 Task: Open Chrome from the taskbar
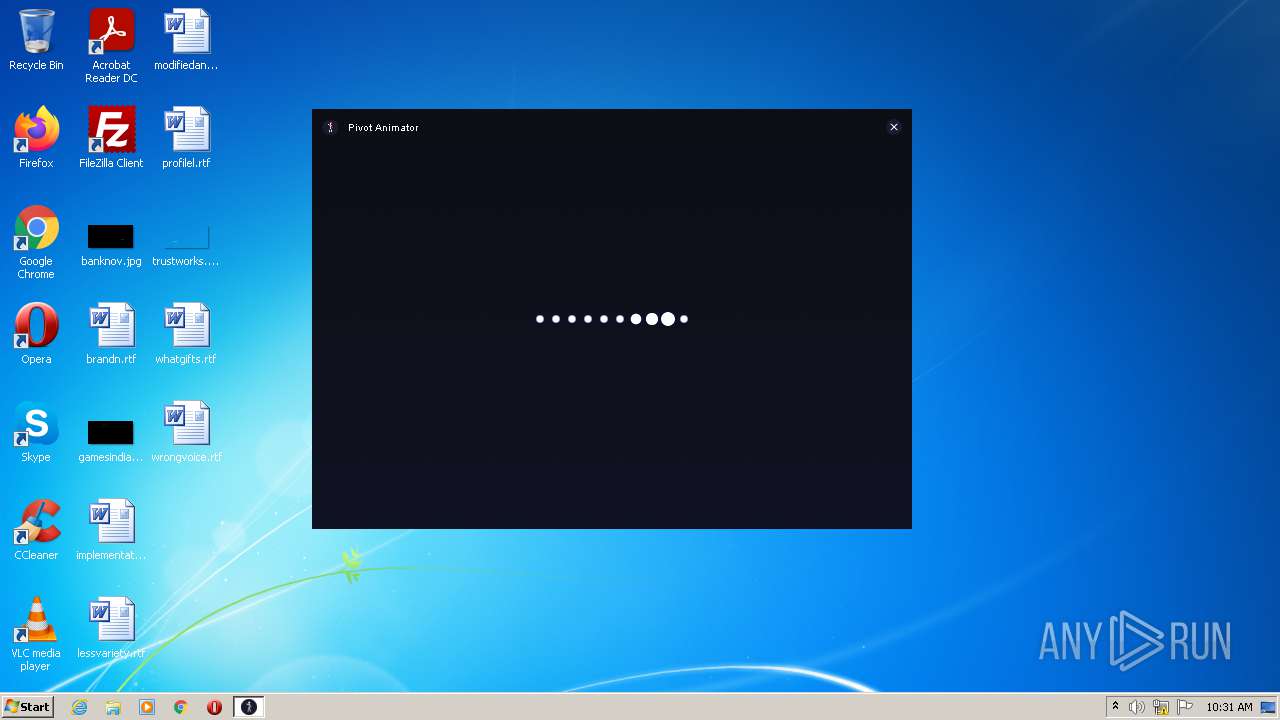pyautogui.click(x=181, y=707)
